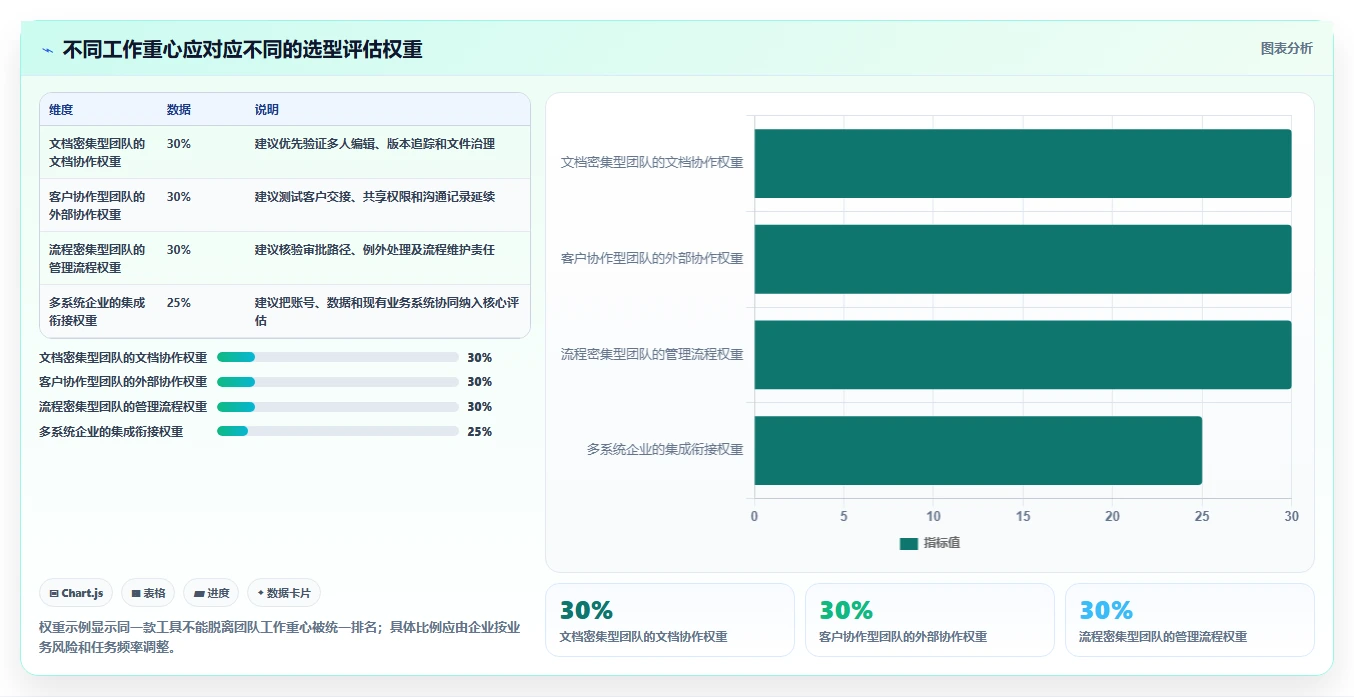Click description starting 建议把账号、数据和现有业务系统
The width and height of the screenshot is (1354, 697).
[x=387, y=311]
